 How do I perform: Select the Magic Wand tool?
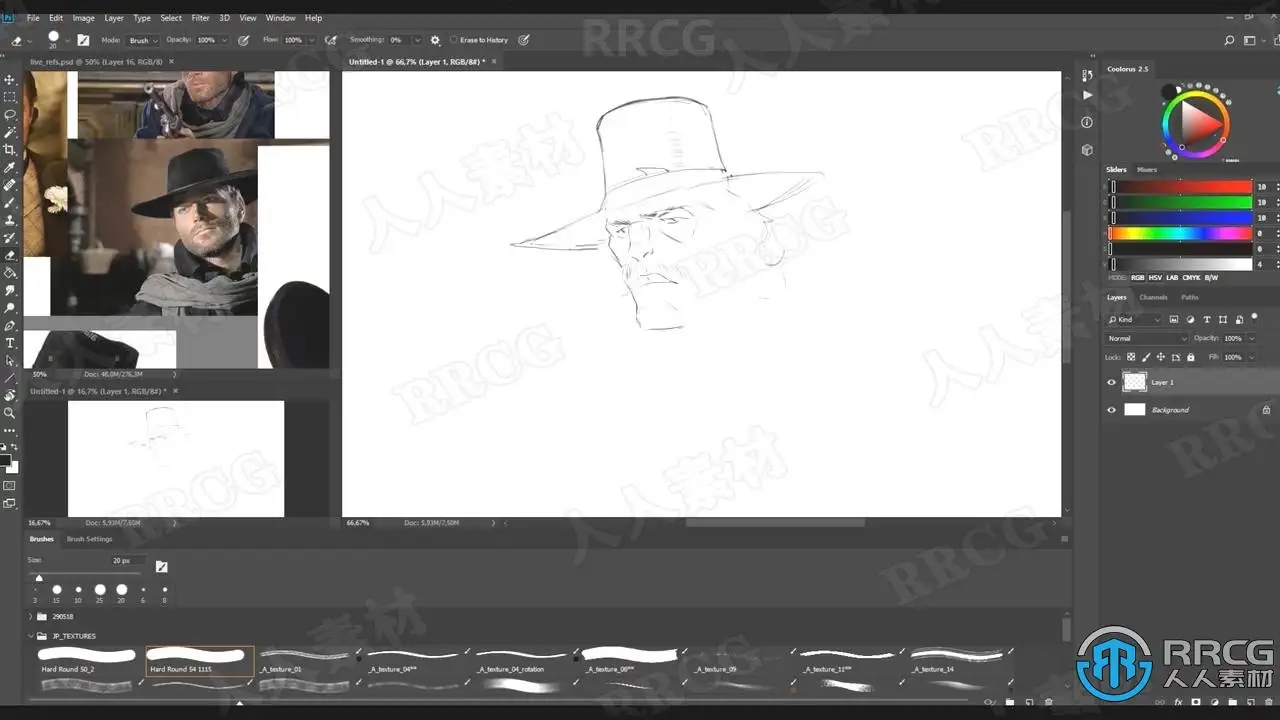pyautogui.click(x=10, y=132)
